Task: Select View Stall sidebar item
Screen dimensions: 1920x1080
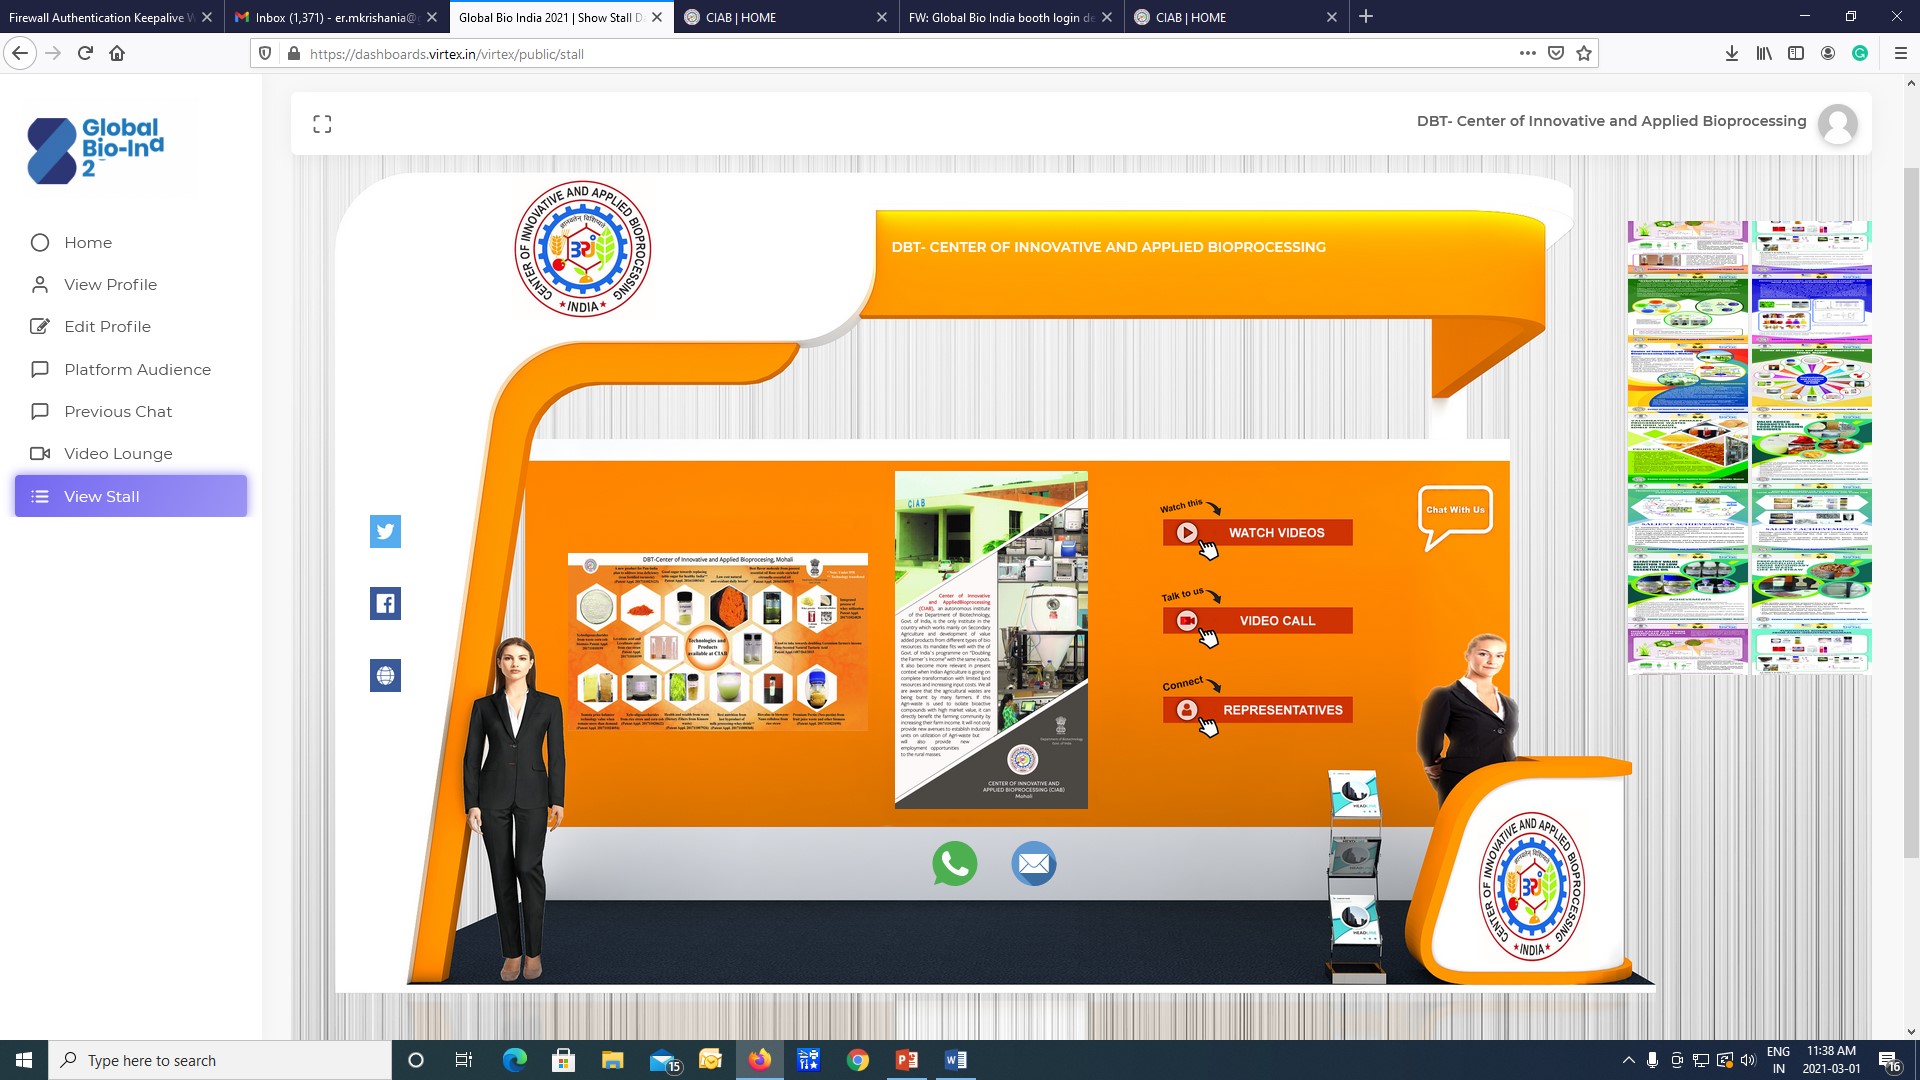Action: 131,496
